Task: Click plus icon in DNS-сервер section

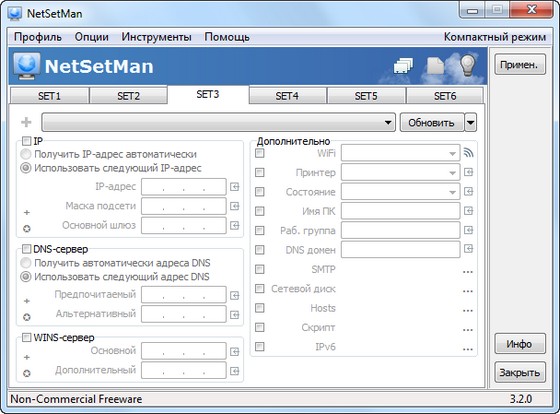Action: click(27, 301)
